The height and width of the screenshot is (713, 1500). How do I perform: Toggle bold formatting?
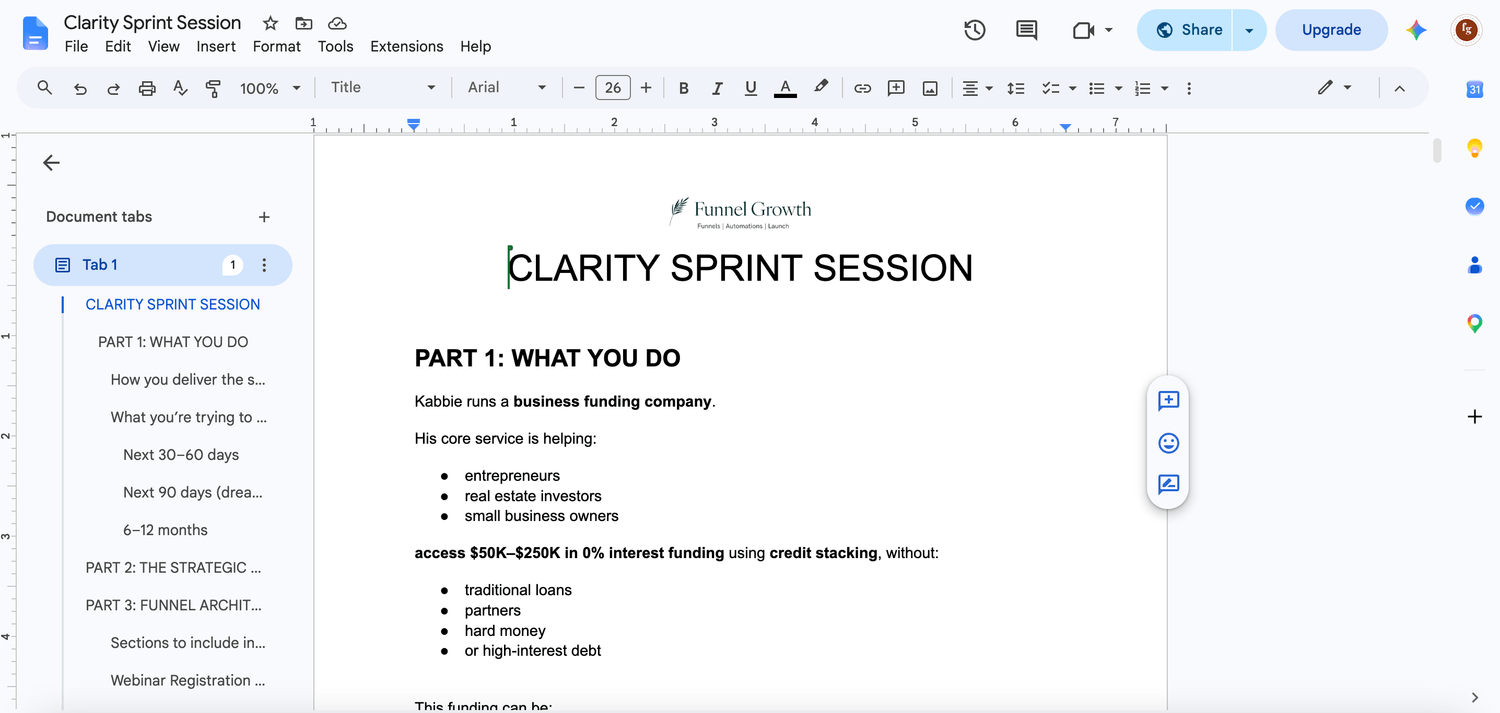point(684,88)
